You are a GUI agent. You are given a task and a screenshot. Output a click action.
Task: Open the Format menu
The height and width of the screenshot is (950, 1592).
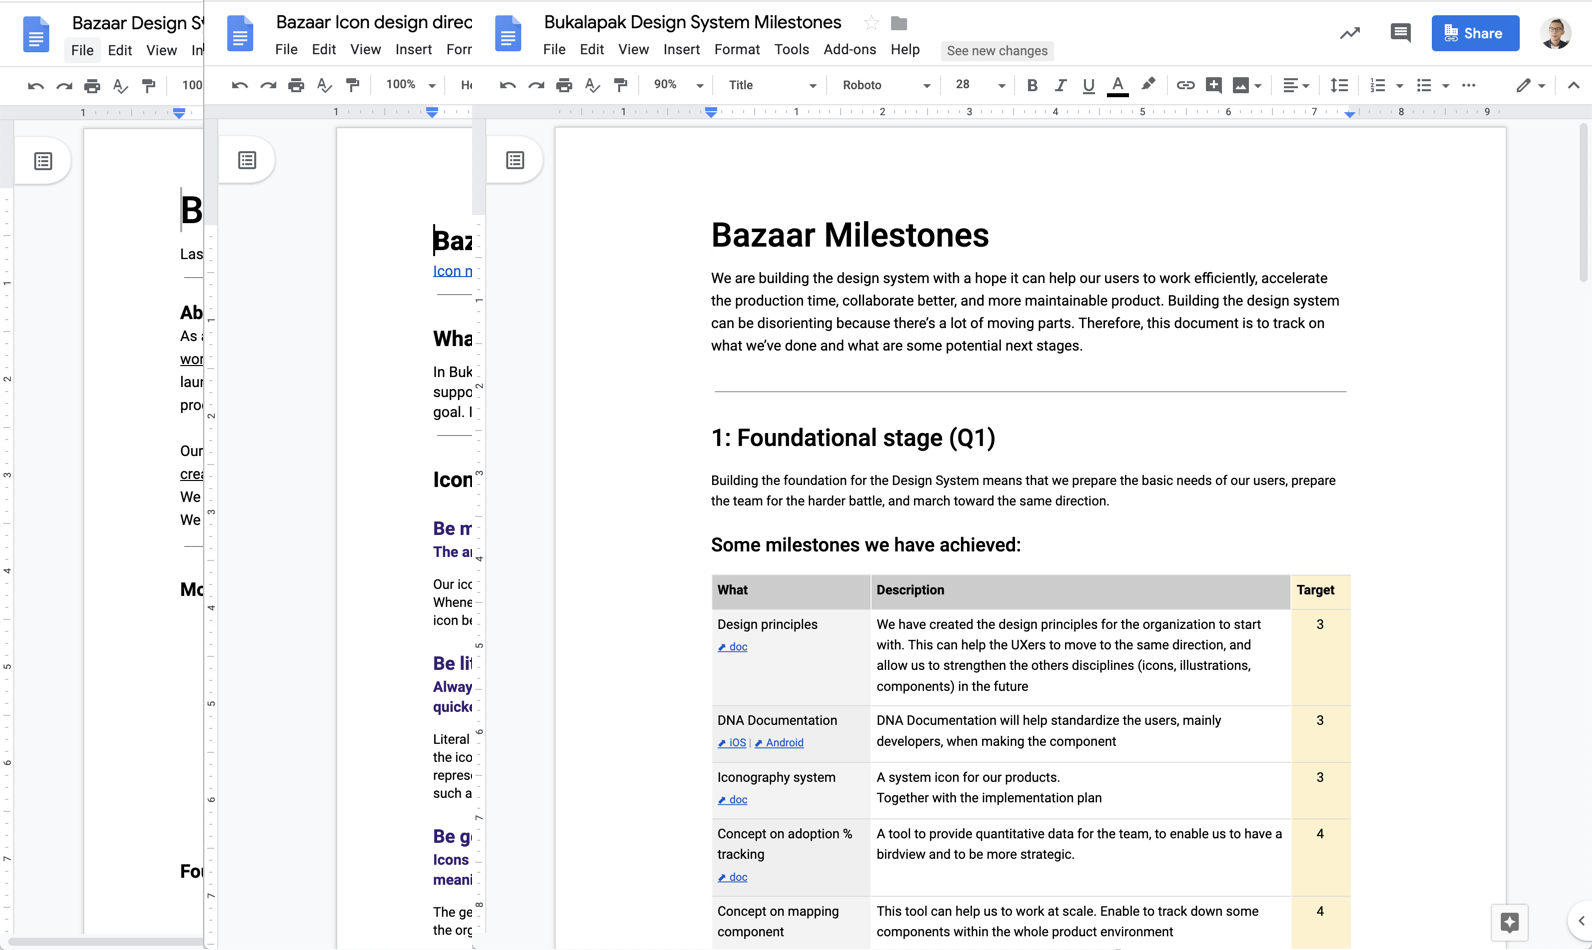click(737, 49)
